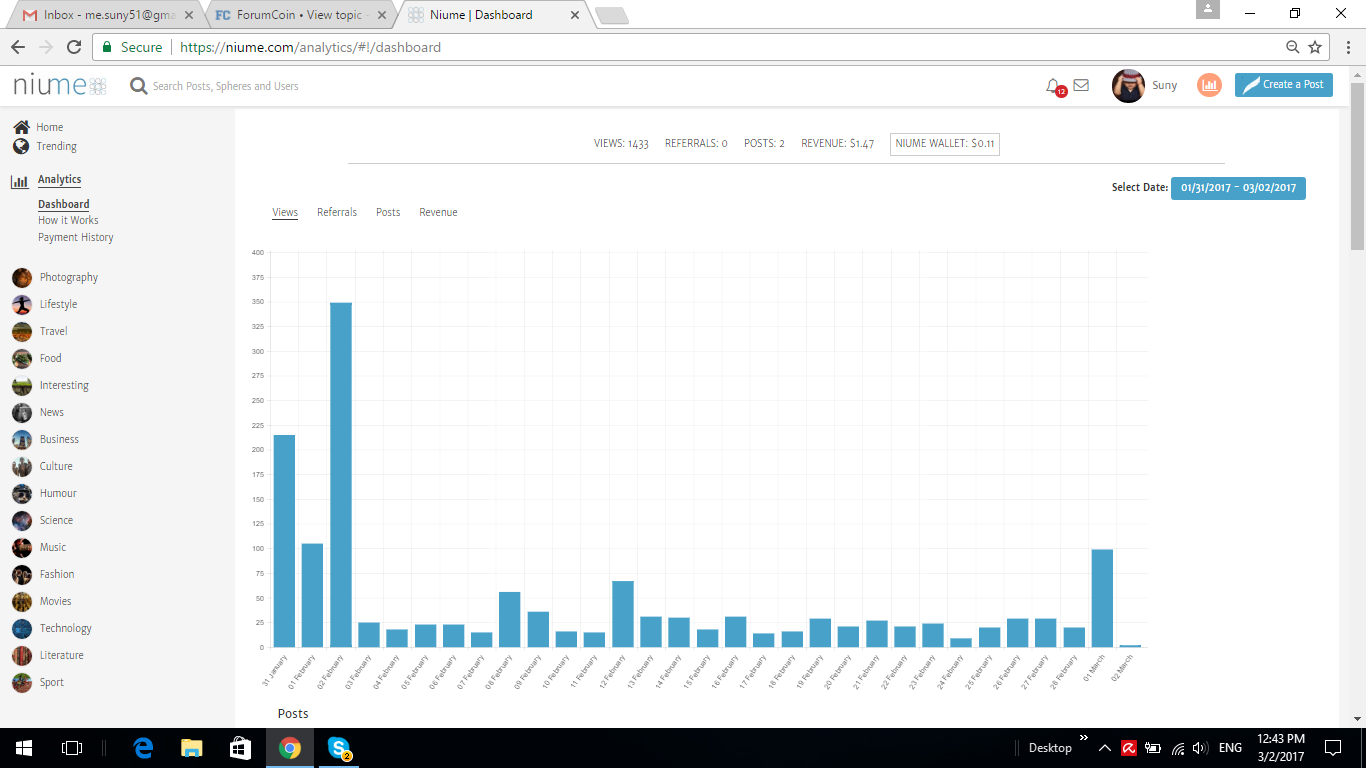
Task: Click the browser back arrow
Action: pyautogui.click(x=18, y=47)
